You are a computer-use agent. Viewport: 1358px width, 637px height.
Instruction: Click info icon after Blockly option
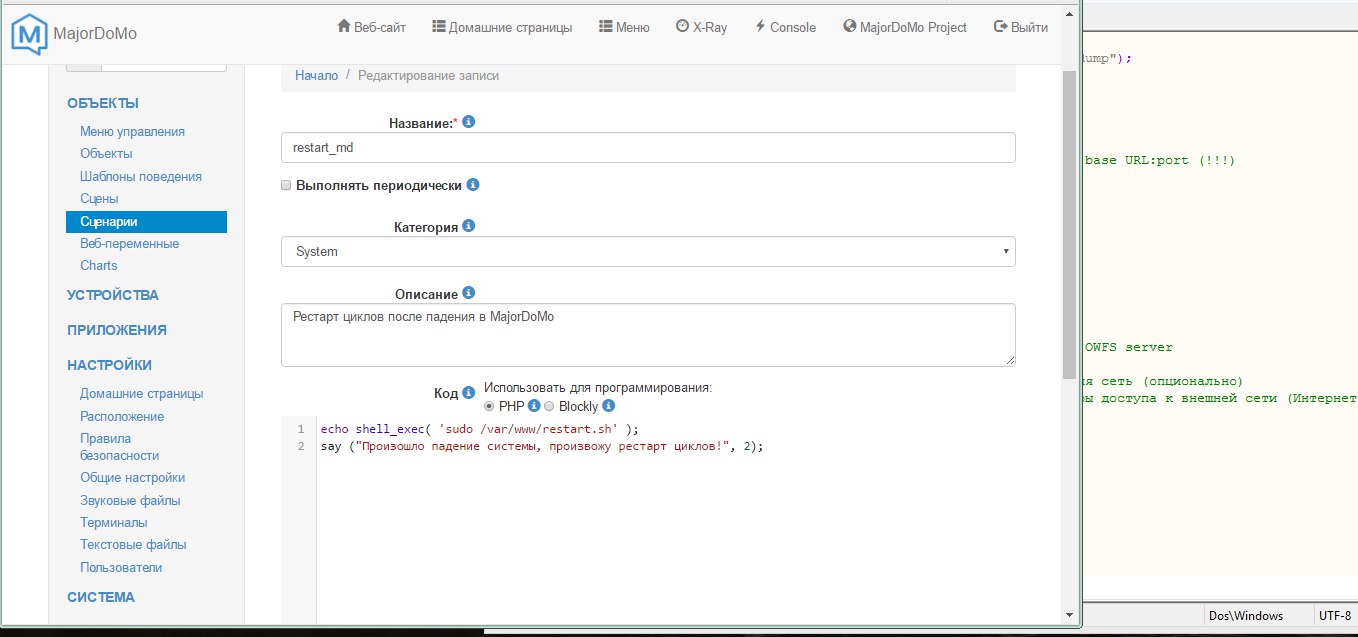click(608, 406)
